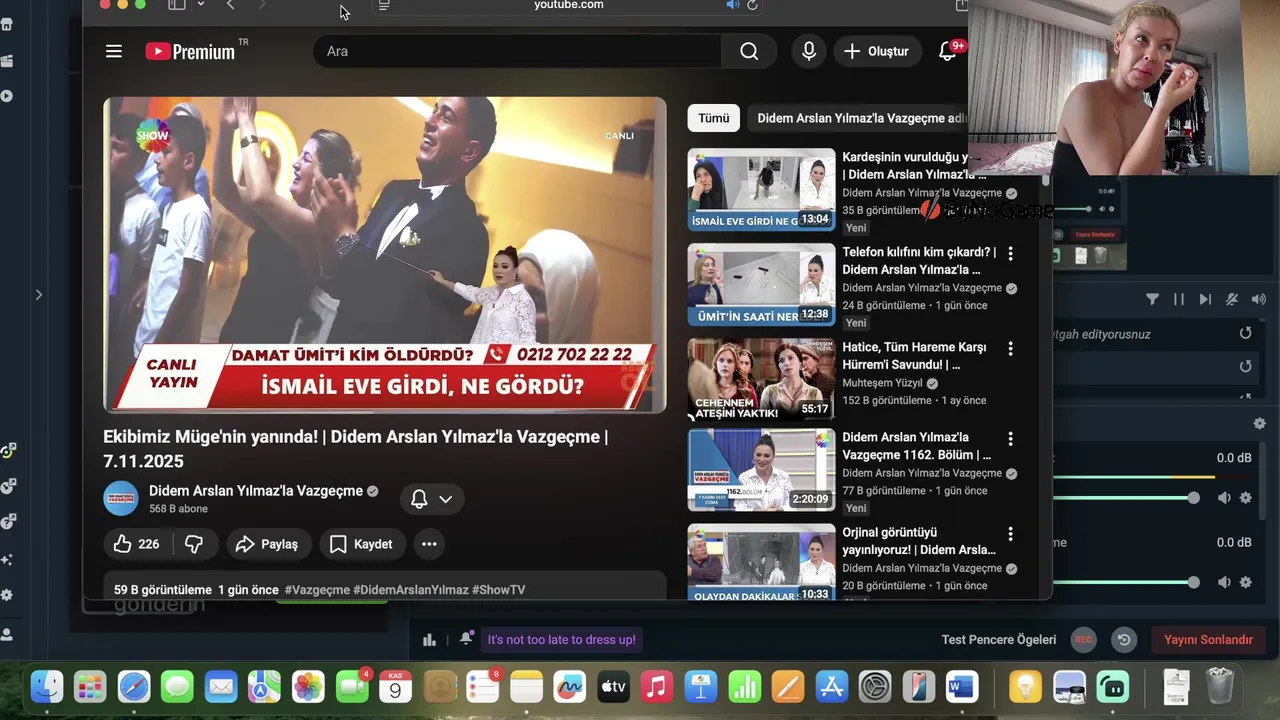The image size is (1280, 720).
Task: Click Streamlabs footer notification bell icon
Action: point(466,639)
